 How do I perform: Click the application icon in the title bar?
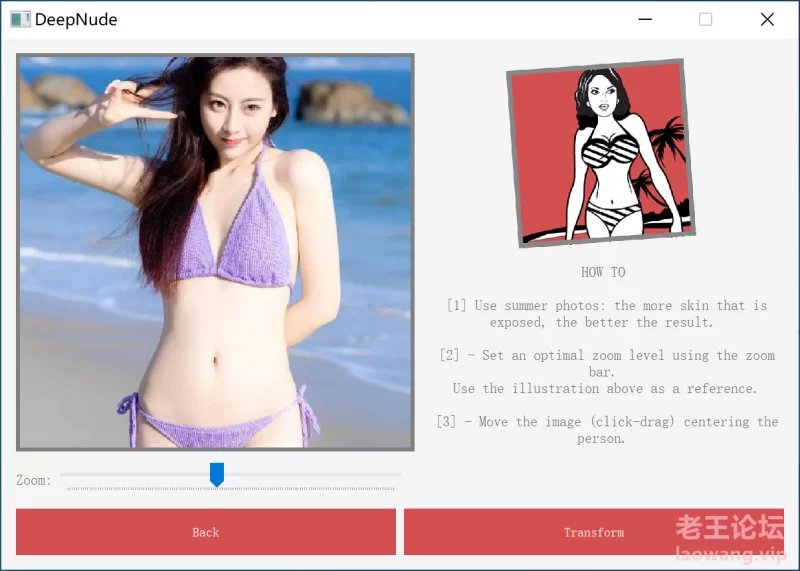20,19
